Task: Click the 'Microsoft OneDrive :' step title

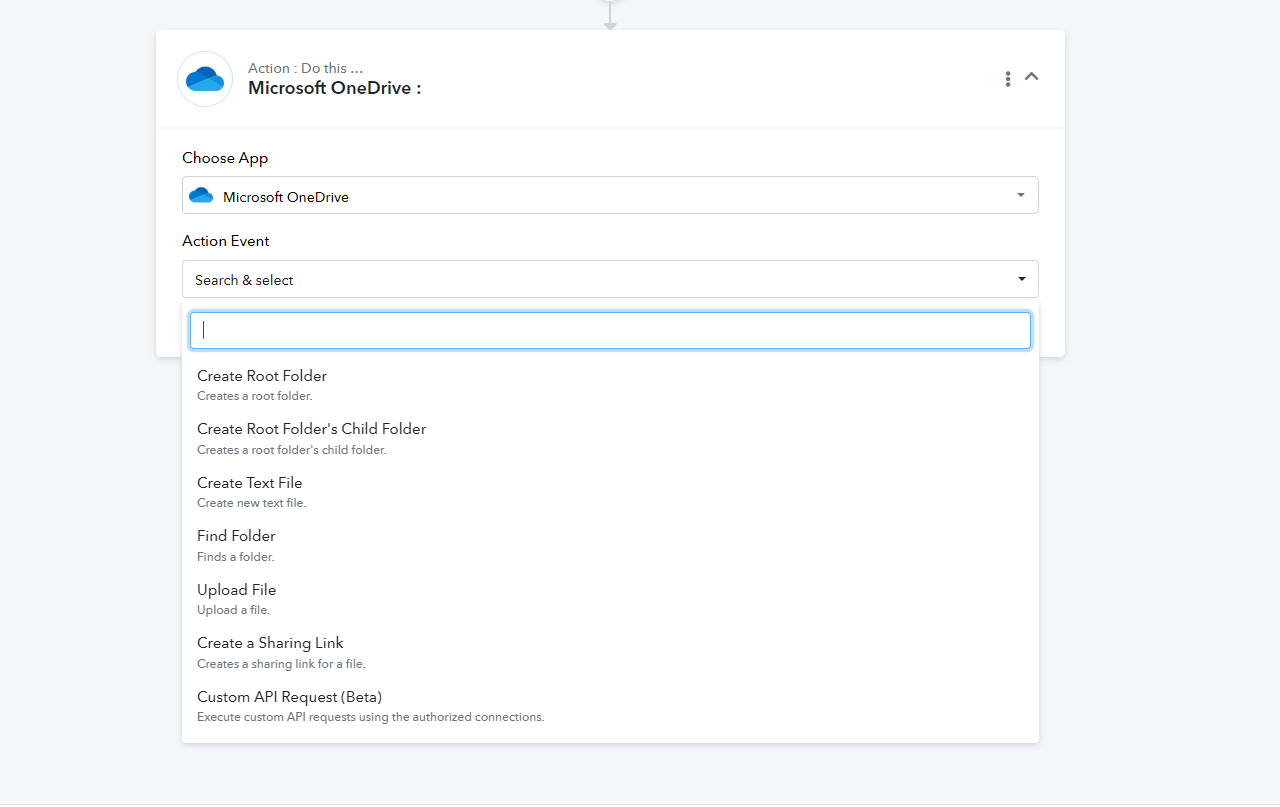Action: (x=335, y=88)
